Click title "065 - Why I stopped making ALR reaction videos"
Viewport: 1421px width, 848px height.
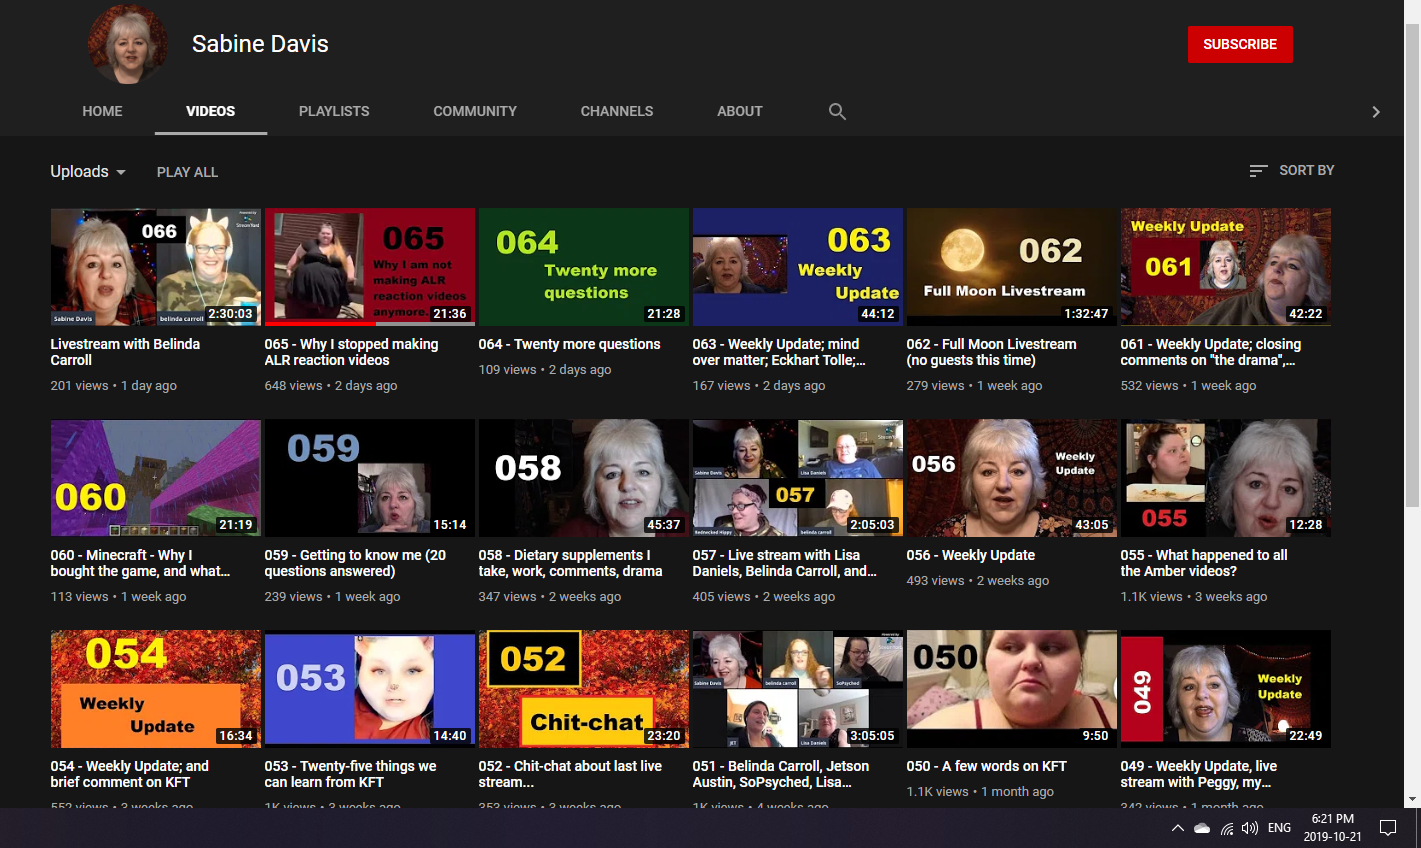[x=351, y=352]
